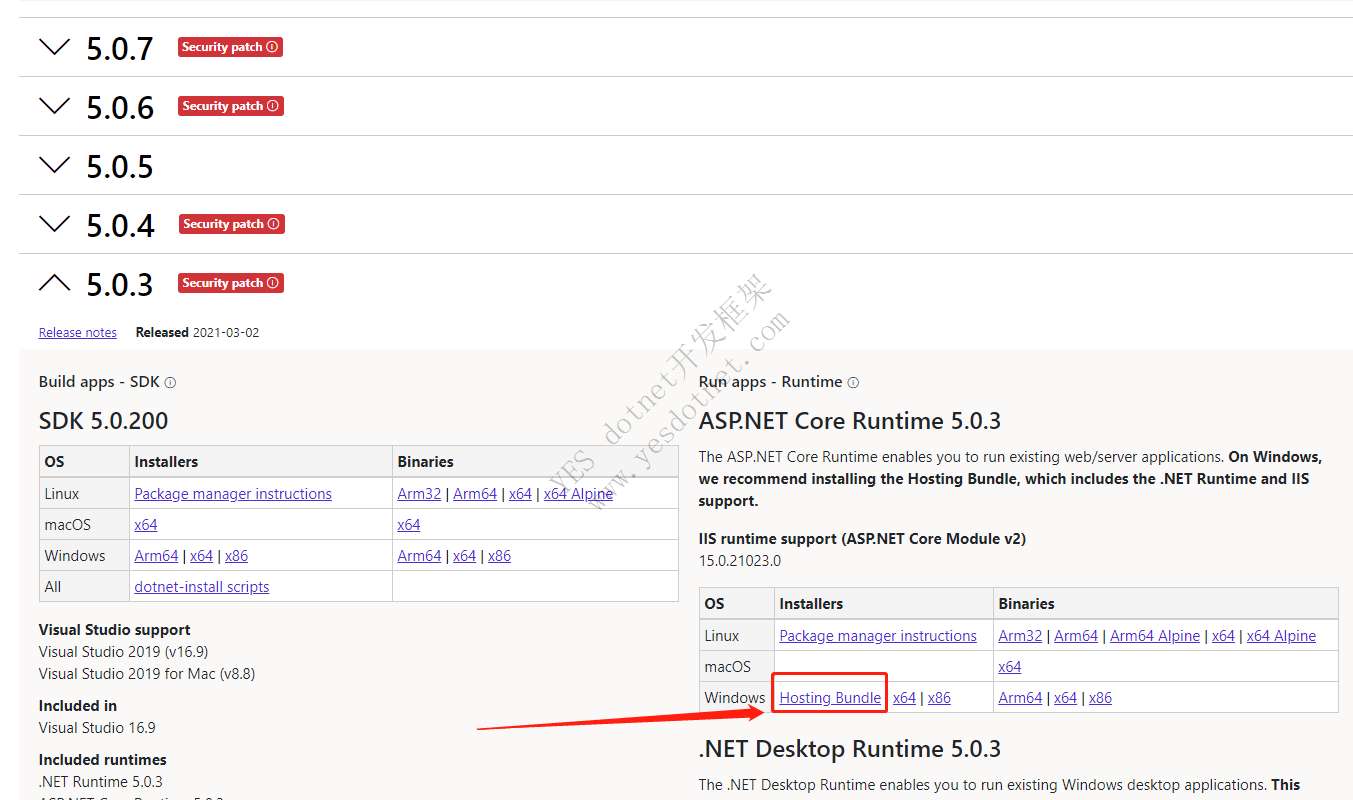The width and height of the screenshot is (1353, 800).
Task: Download ASP.NET Runtime Windows x86 installer
Action: click(x=939, y=698)
